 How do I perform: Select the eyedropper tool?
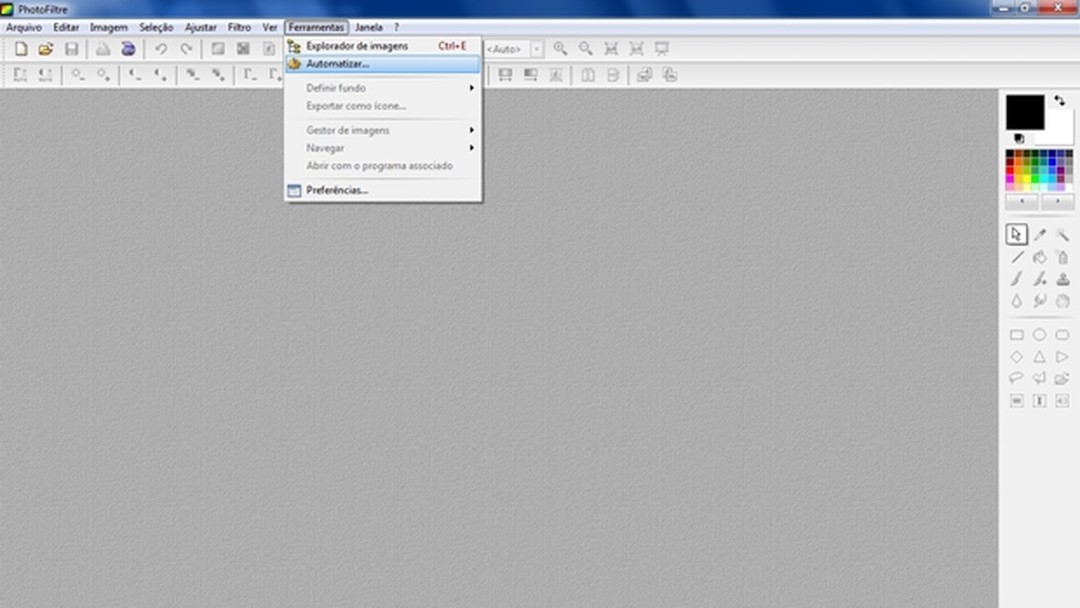[x=1040, y=233]
